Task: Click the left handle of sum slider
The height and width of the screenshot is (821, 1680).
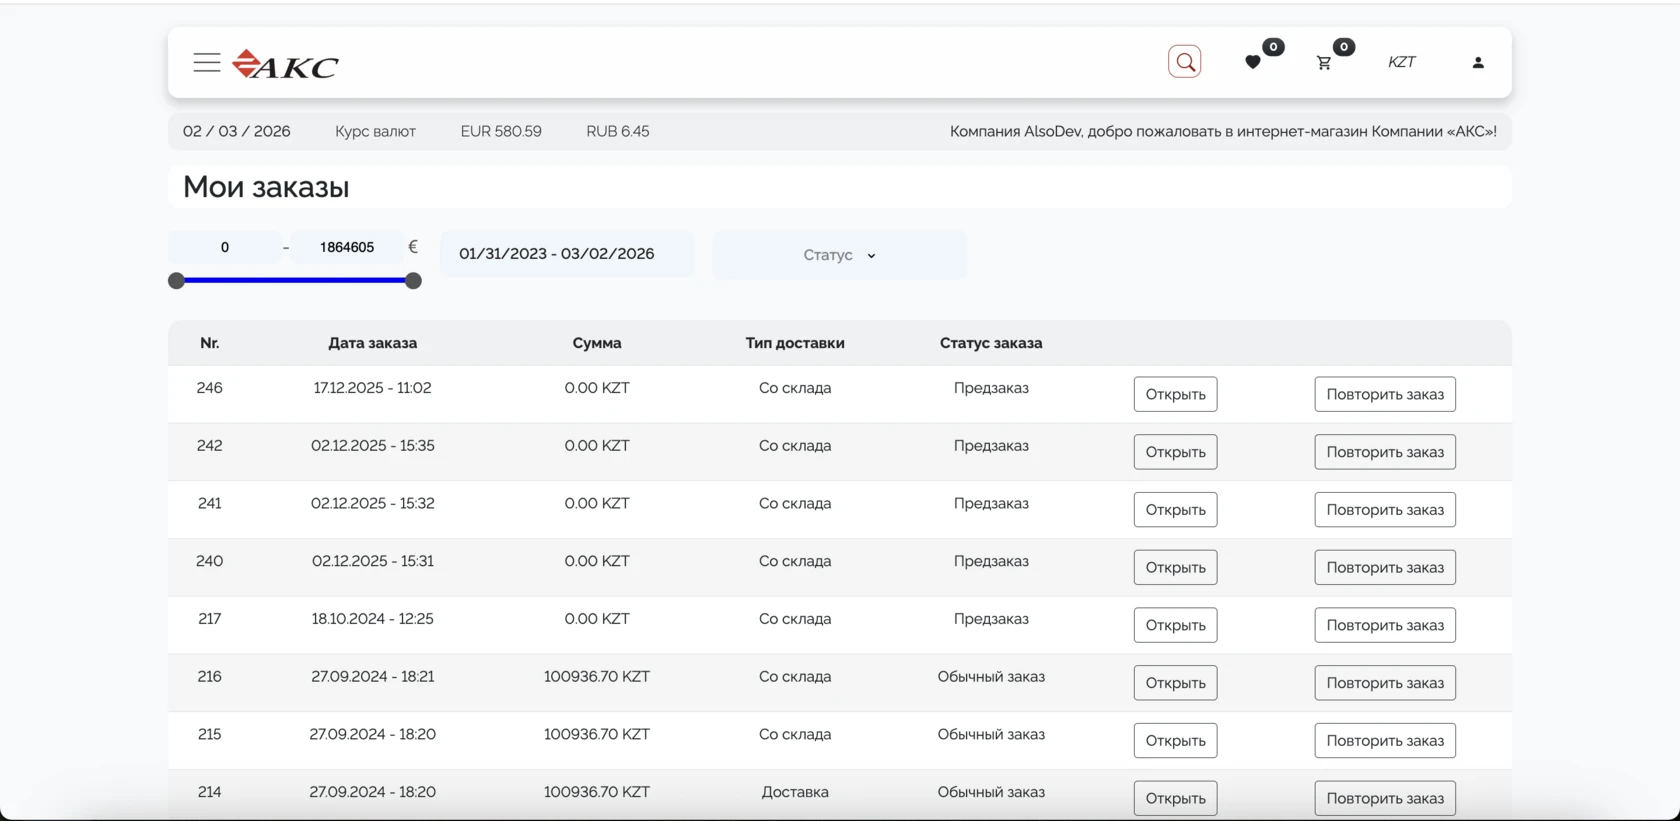Action: (177, 281)
